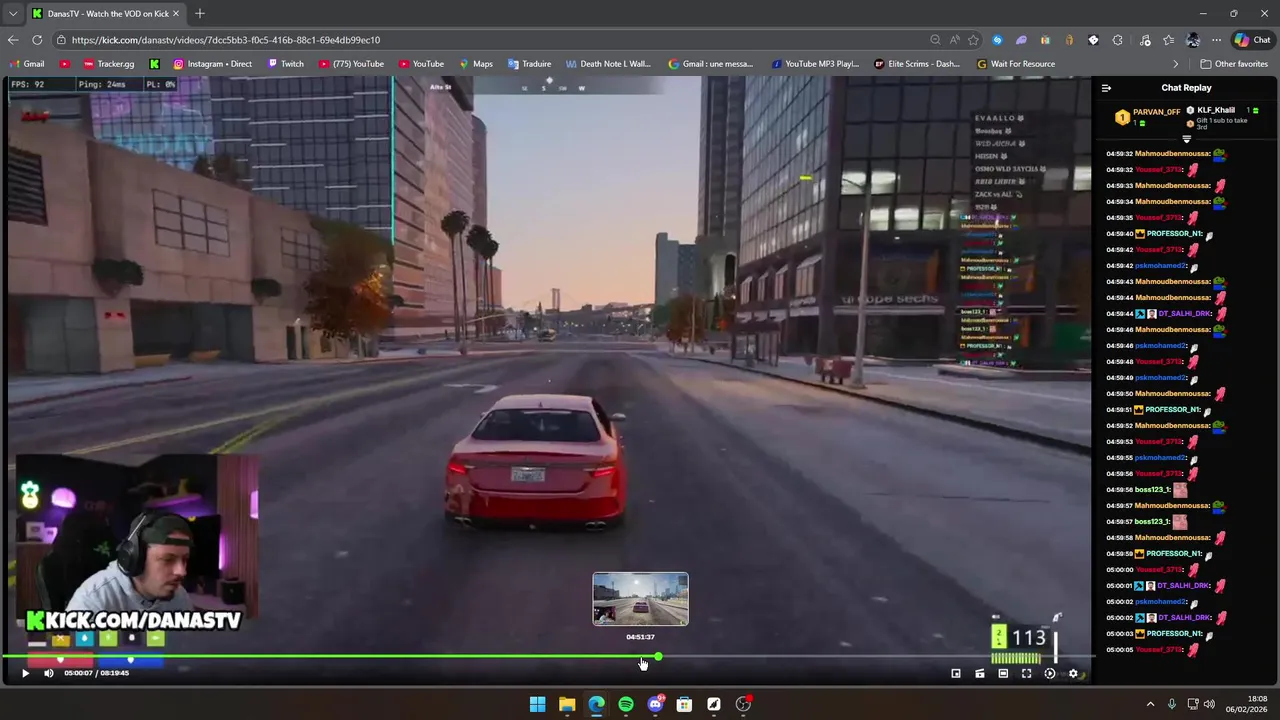Screen dimensions: 1280x720
Task: Open the tab search dropdown arrow
Action: click(12, 14)
